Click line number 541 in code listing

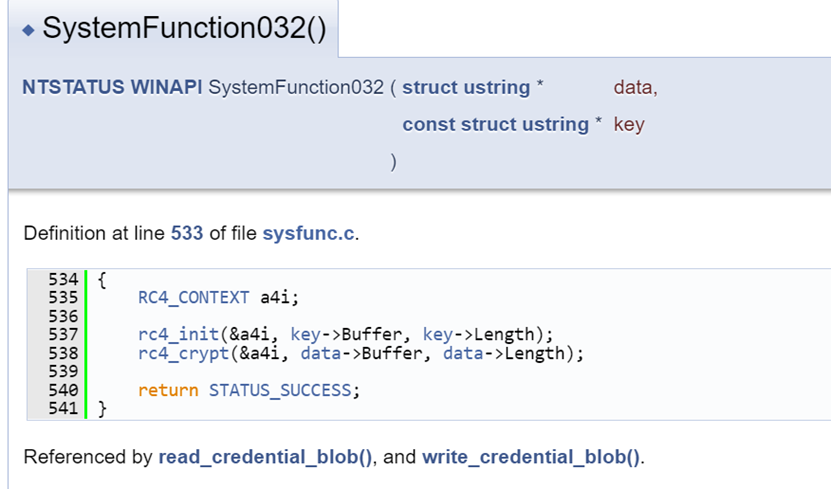63,408
